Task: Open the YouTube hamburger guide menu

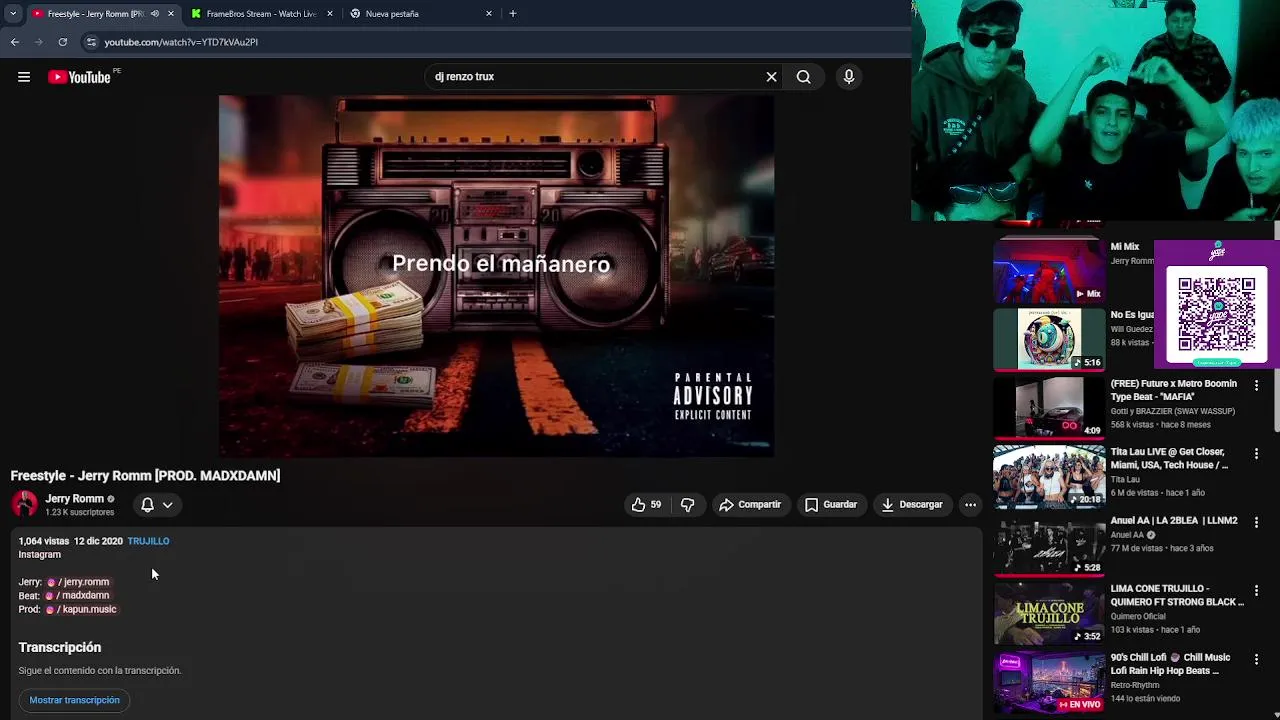Action: pos(24,77)
